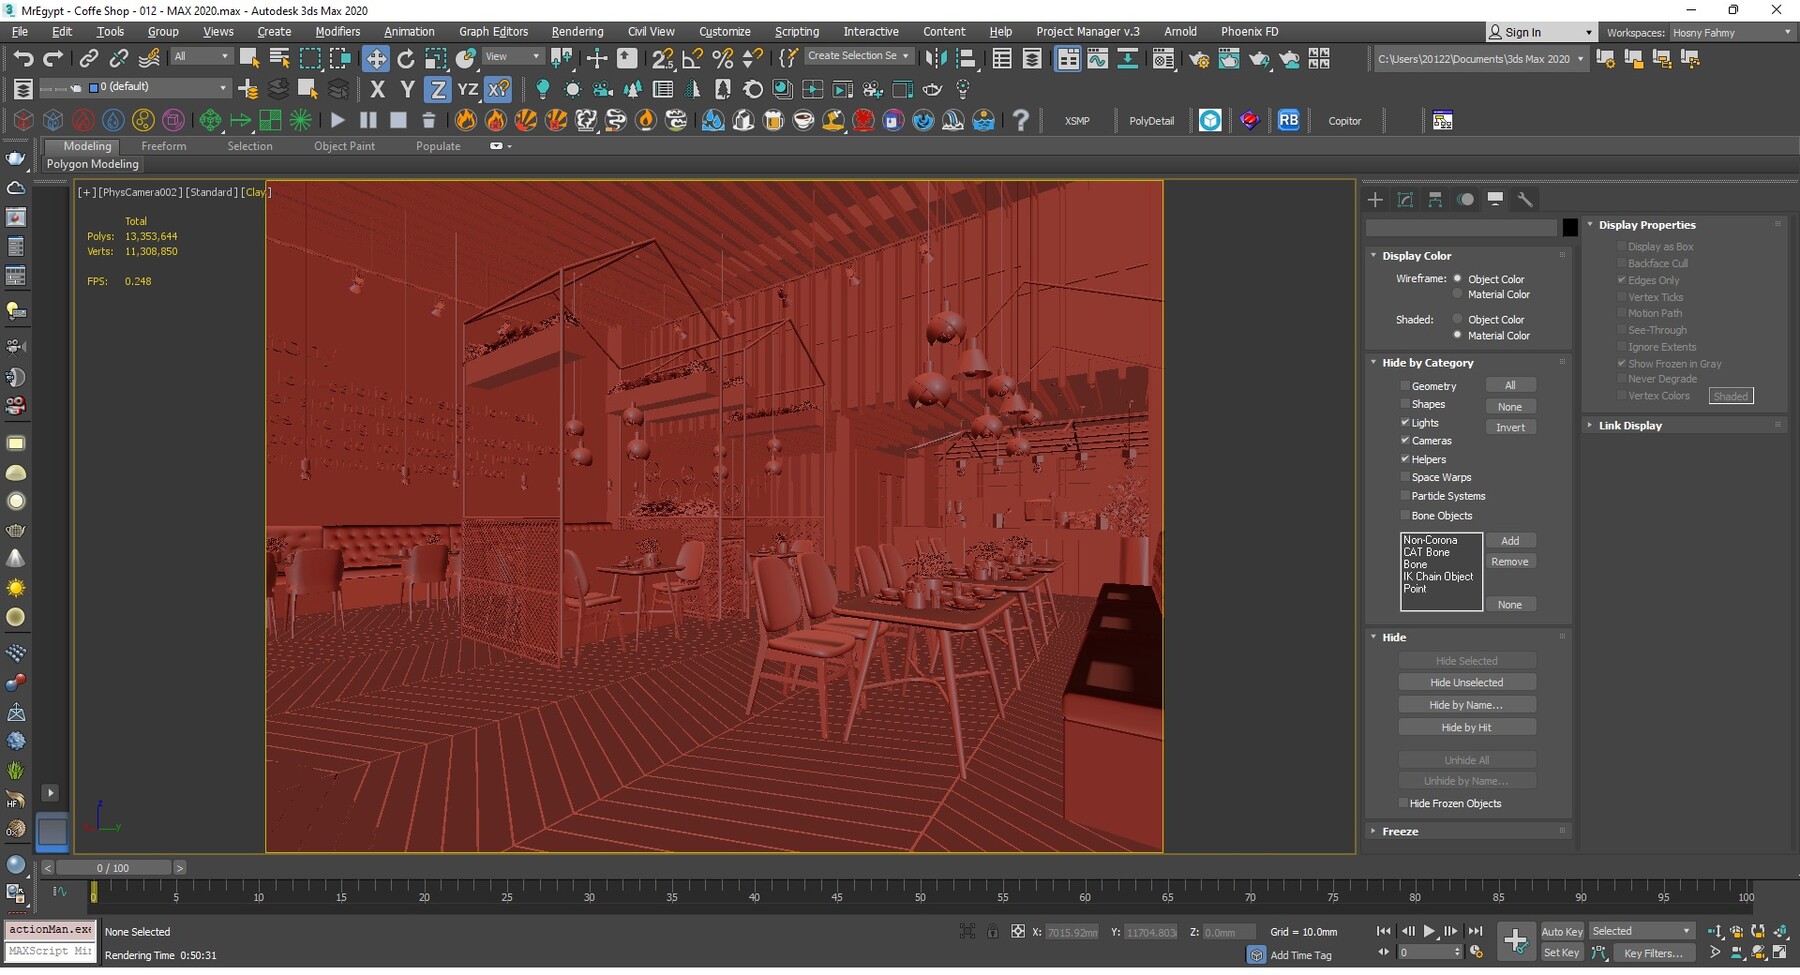
Task: Click the Play Animation button
Action: point(1428,930)
